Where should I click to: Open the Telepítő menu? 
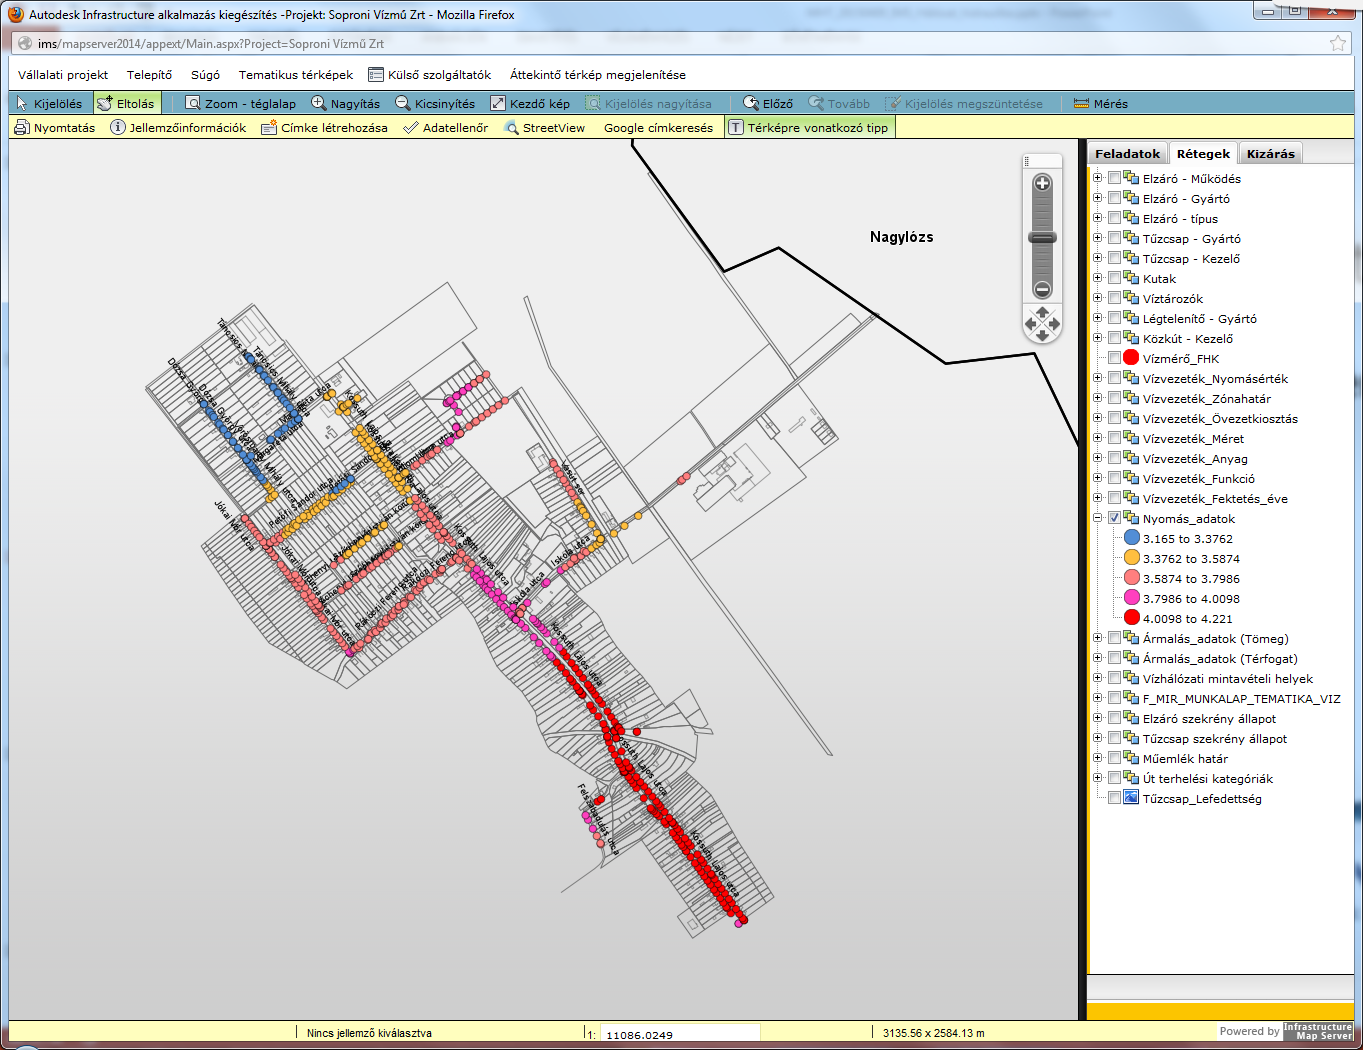click(x=149, y=74)
